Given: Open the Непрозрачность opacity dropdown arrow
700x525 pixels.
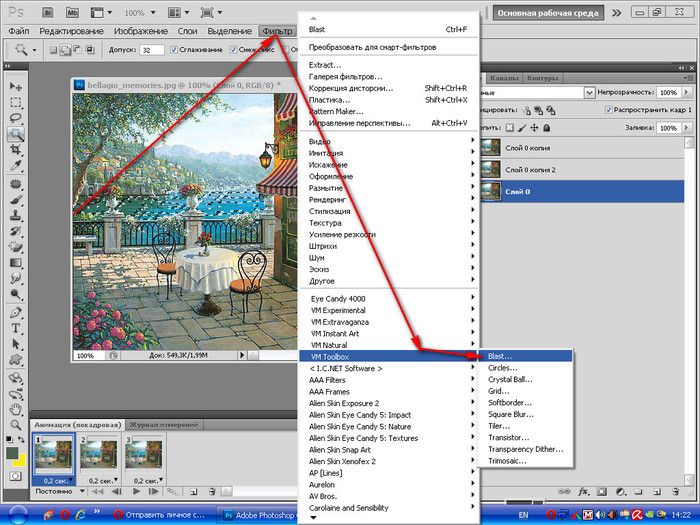Looking at the screenshot, I should point(686,92).
